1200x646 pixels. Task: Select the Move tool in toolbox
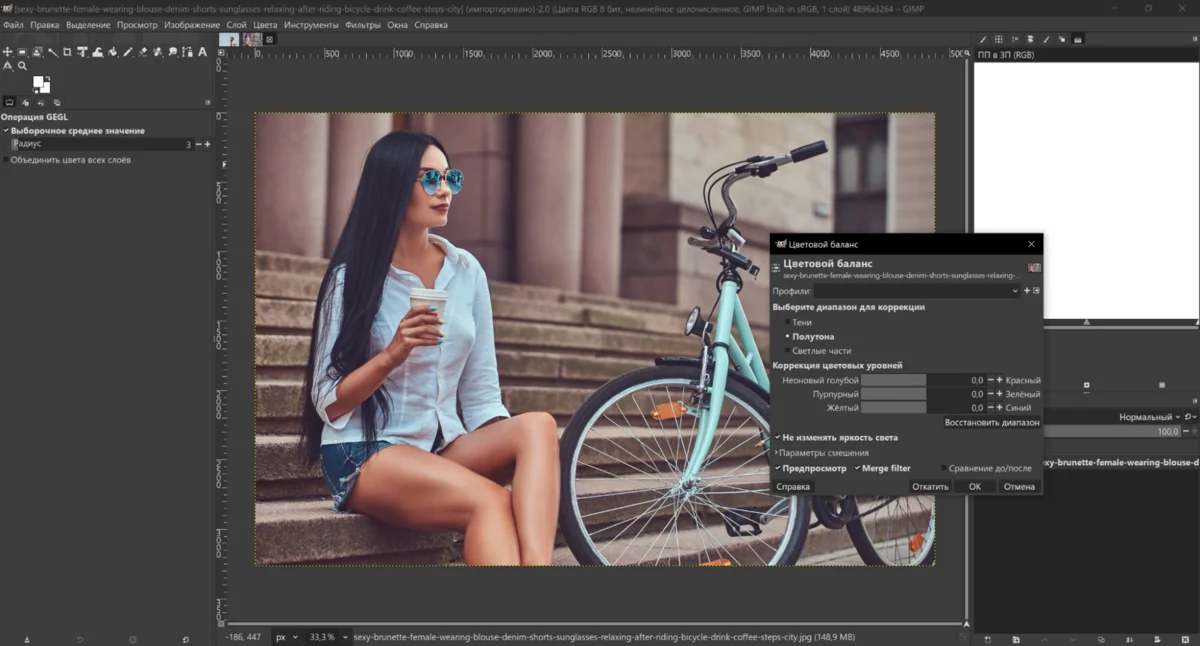(8, 52)
